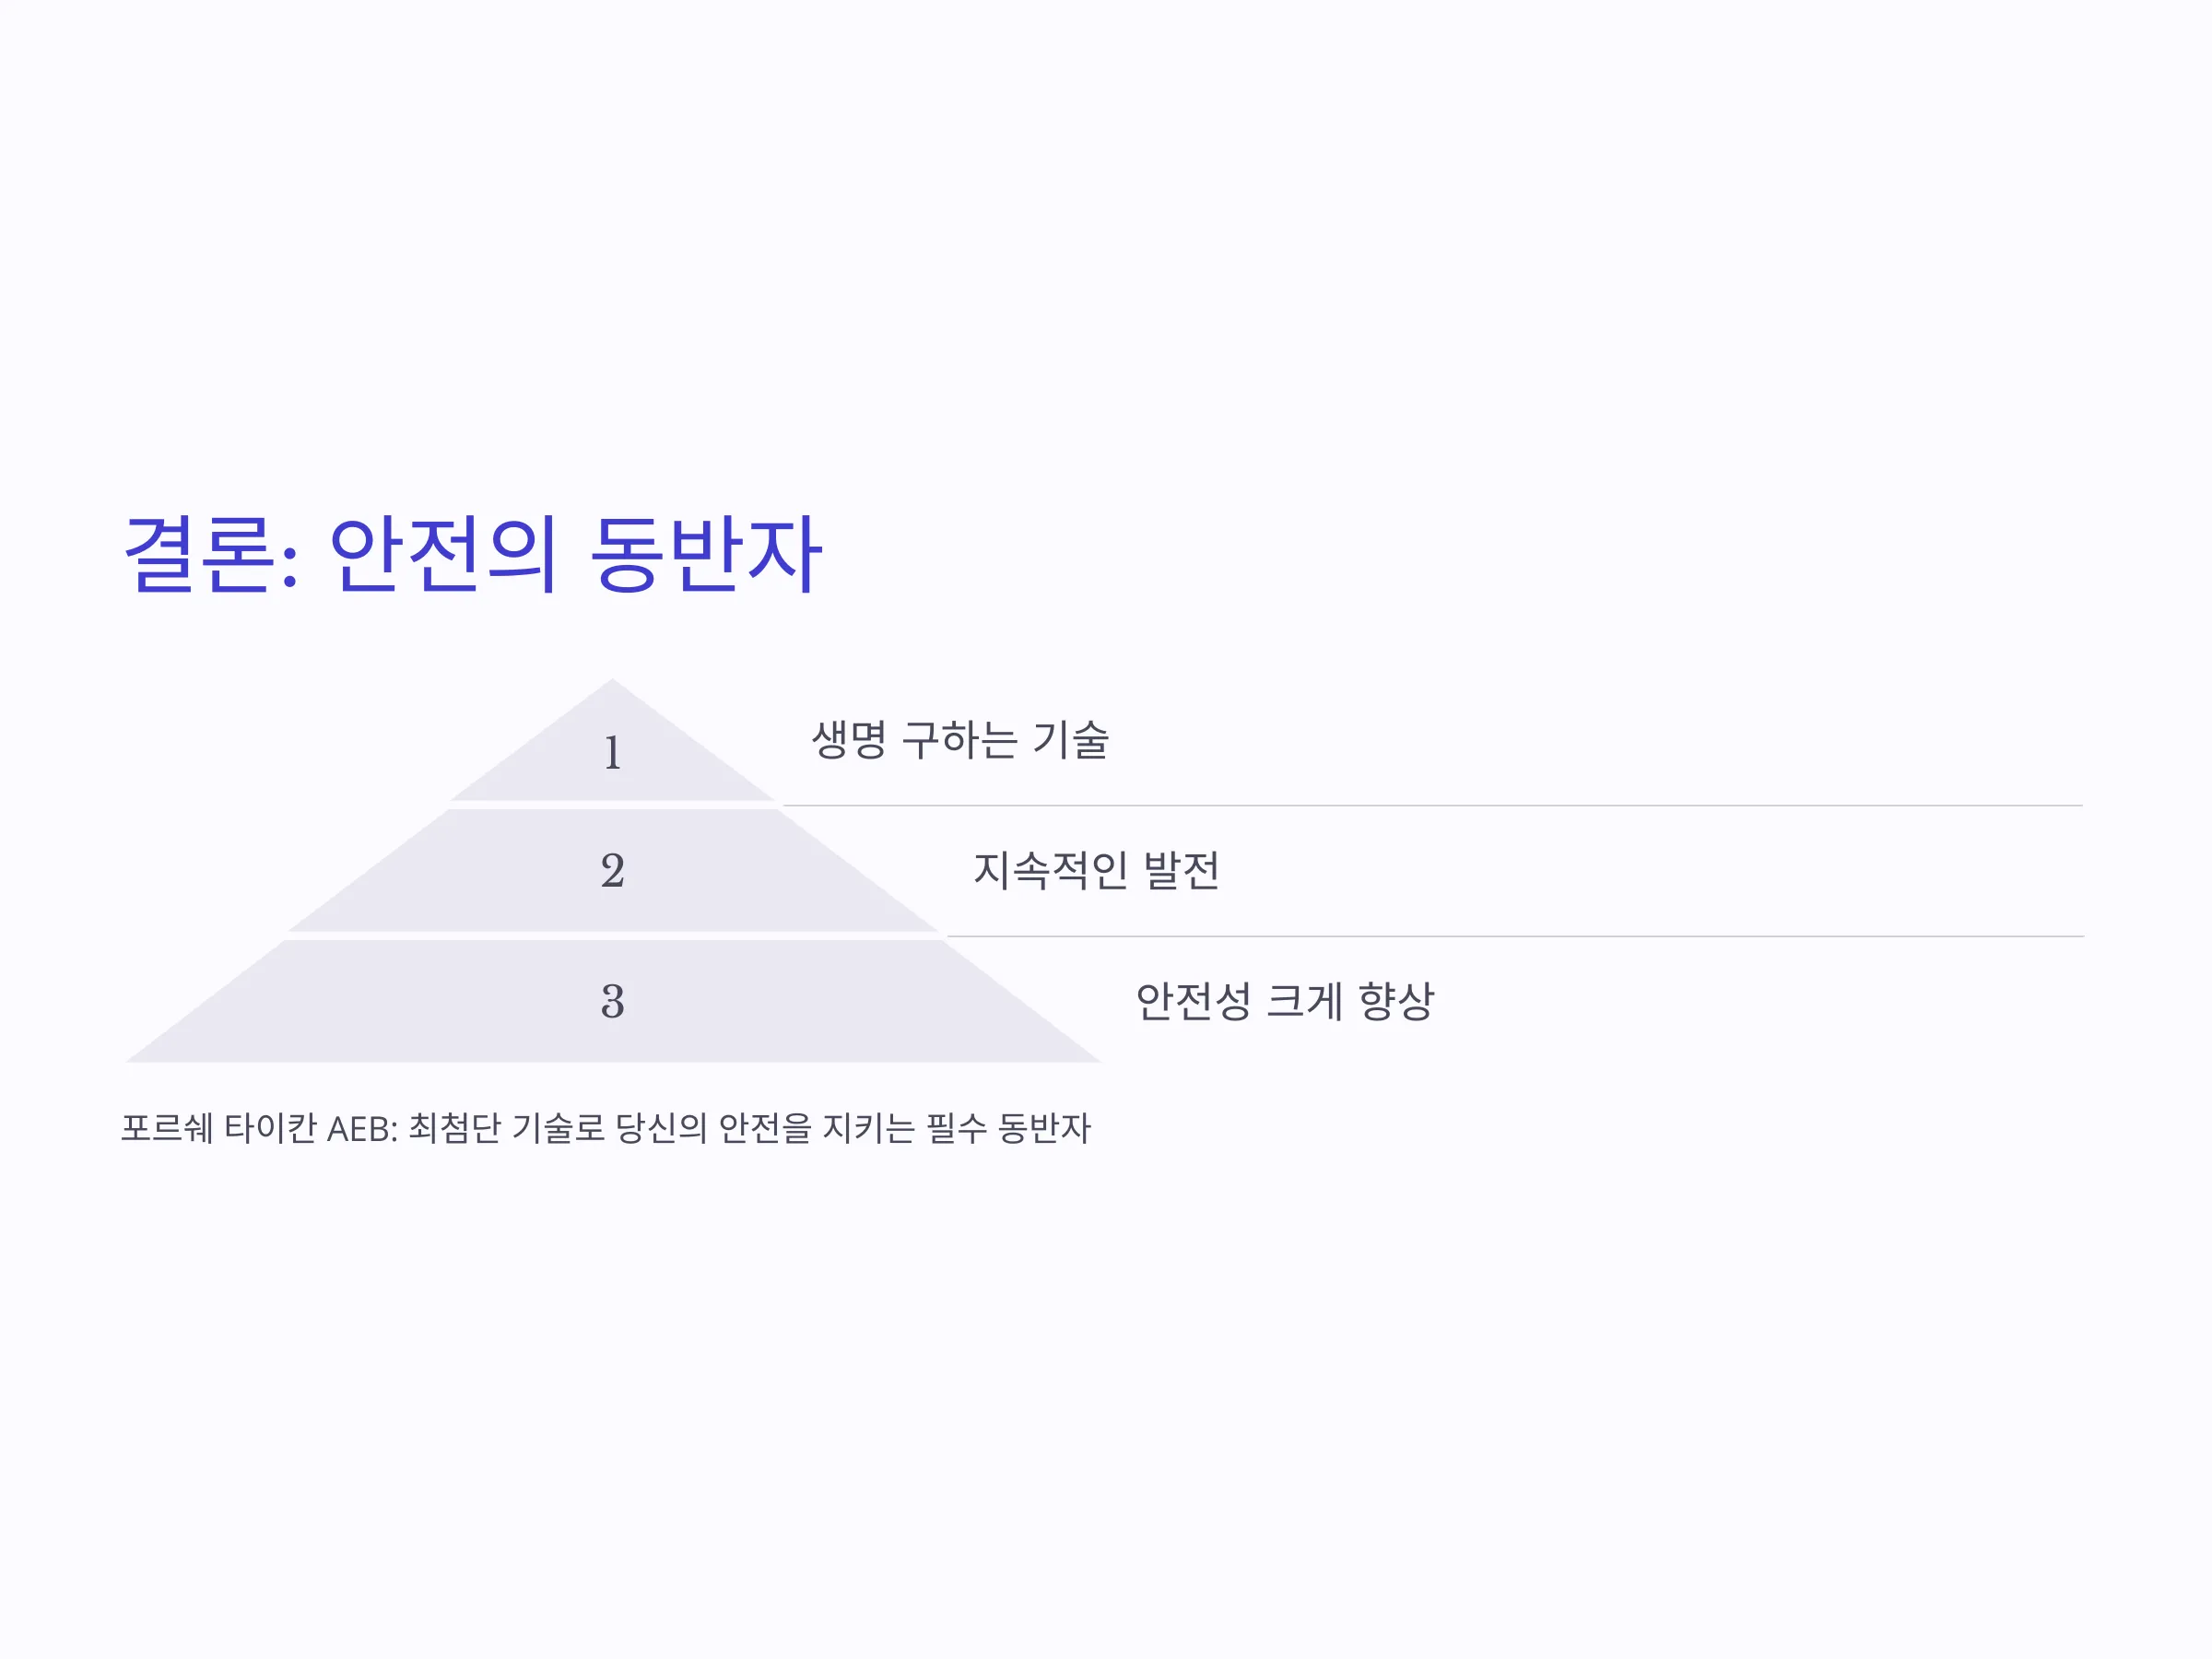Click divider line under 지속적인 발전

1515,936
